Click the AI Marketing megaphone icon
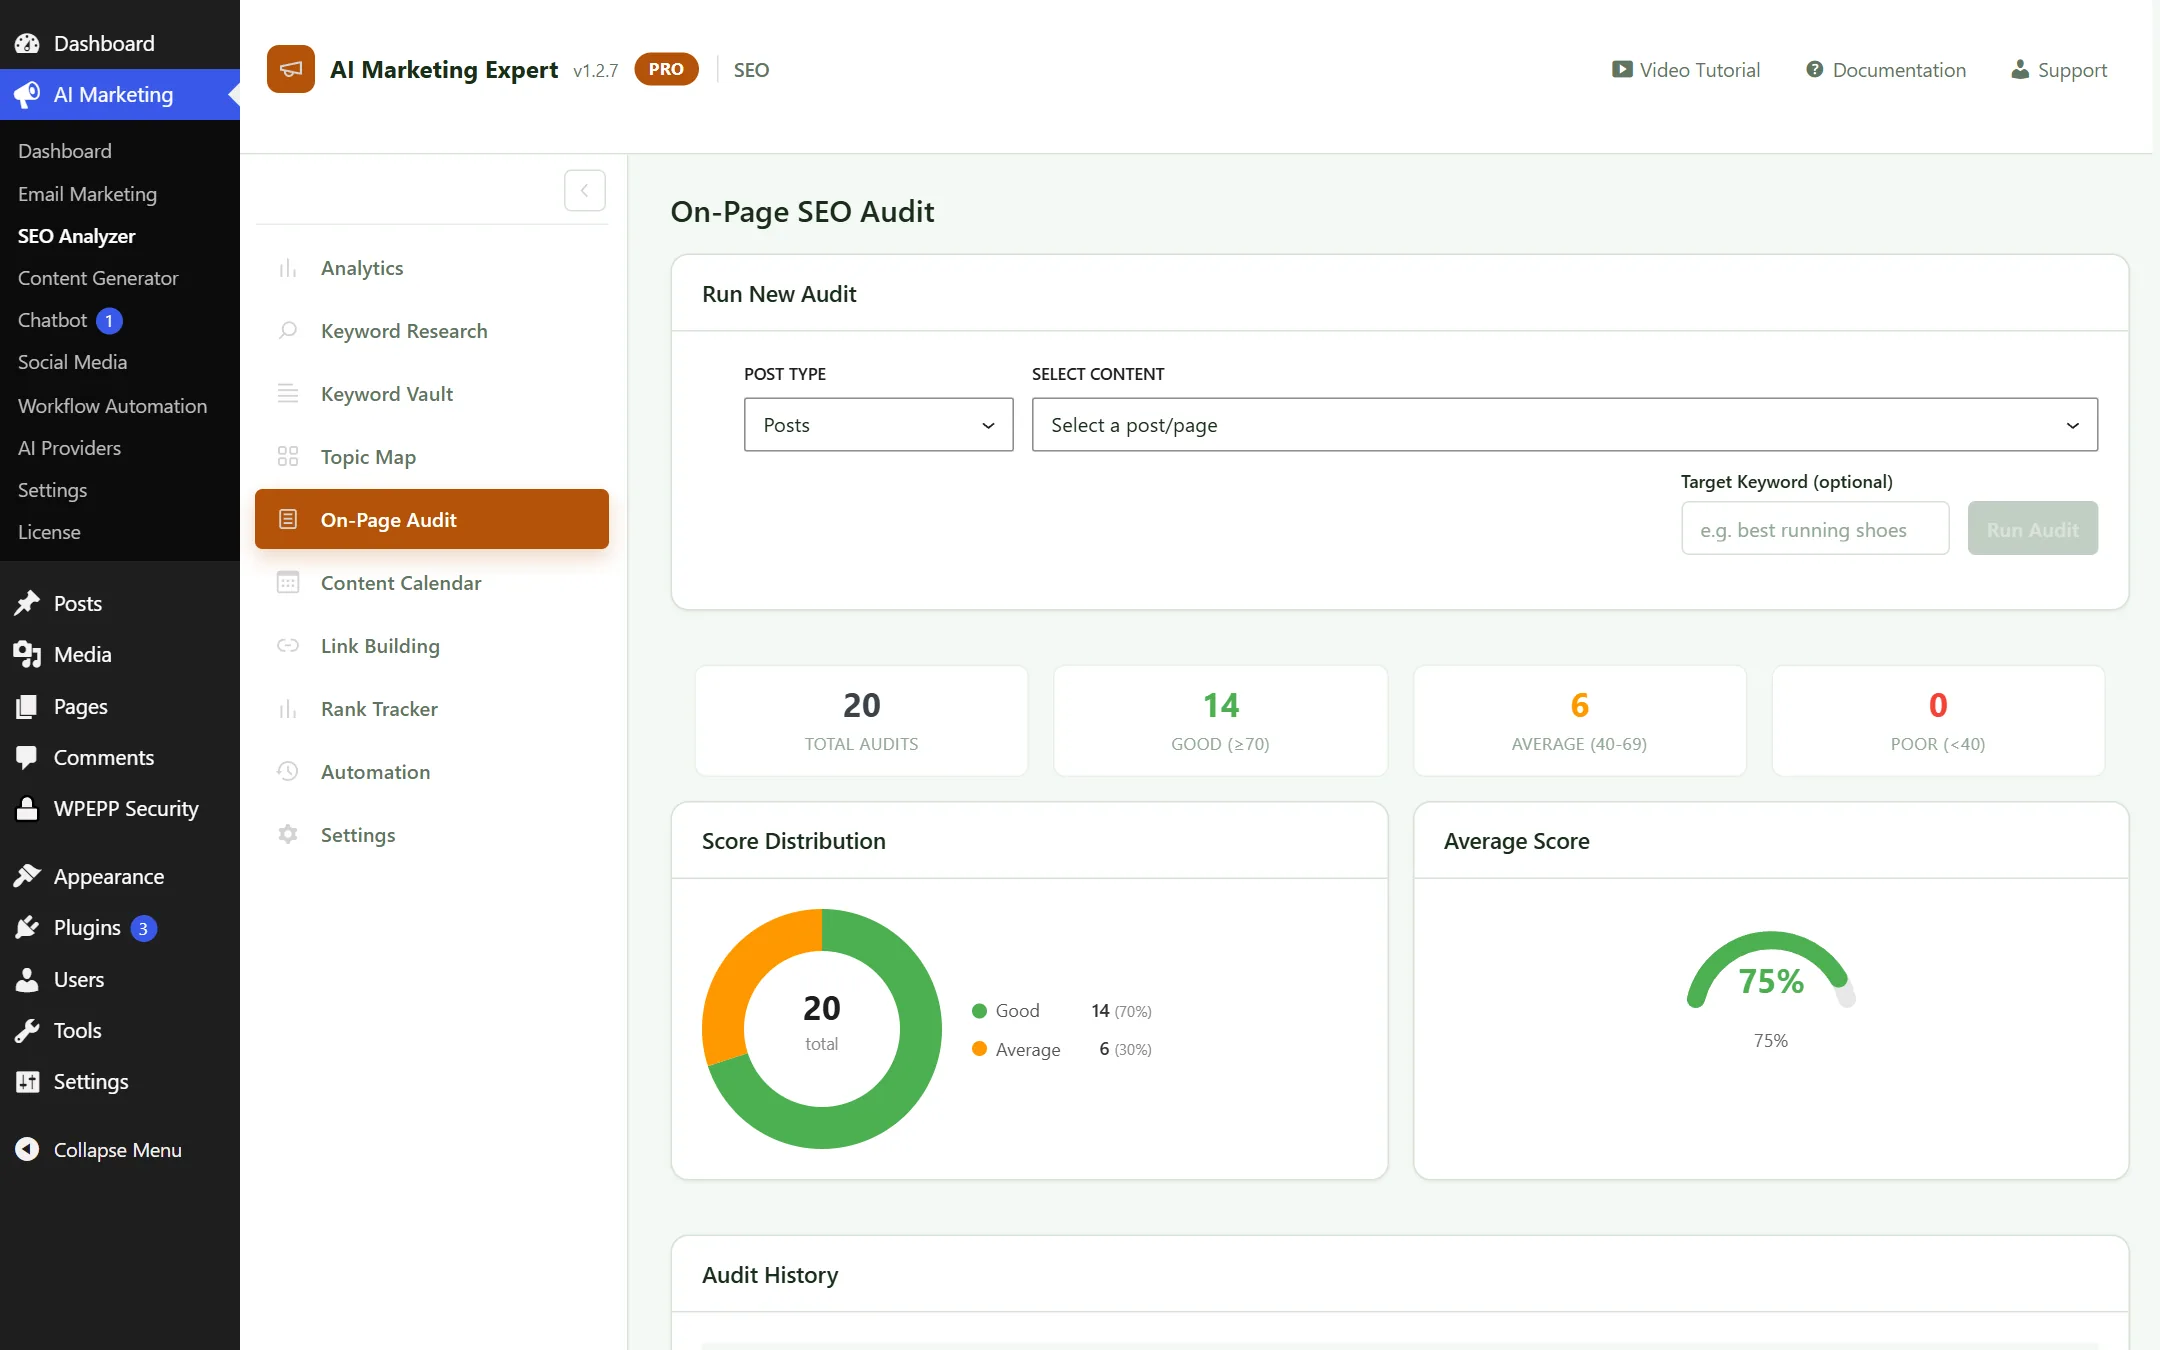2160x1350 pixels. (x=27, y=94)
